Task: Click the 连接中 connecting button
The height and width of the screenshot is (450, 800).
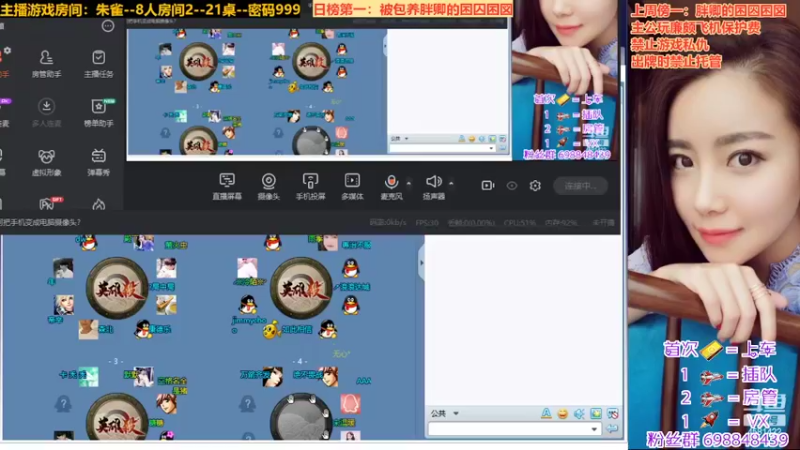Action: click(x=581, y=186)
